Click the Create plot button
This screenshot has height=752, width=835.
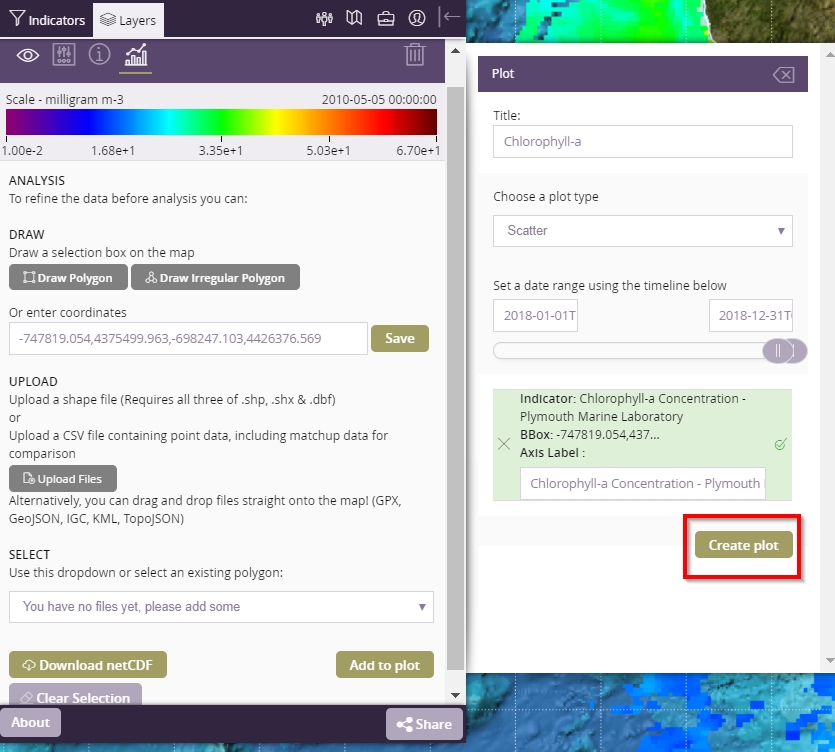(743, 545)
